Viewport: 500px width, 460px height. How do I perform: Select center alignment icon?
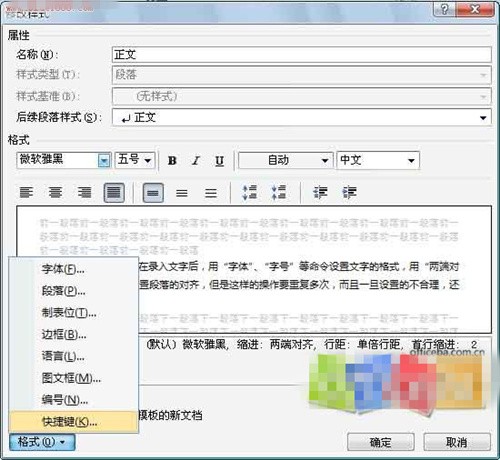tap(55, 193)
